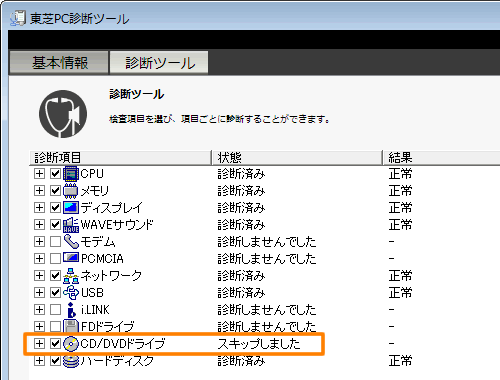Viewport: 500px width, 380px height.
Task: Select the WAVEサウンド row label
Action: point(117,225)
